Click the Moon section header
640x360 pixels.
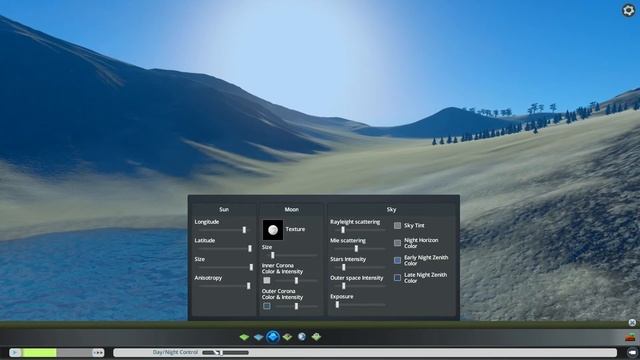(x=291, y=209)
